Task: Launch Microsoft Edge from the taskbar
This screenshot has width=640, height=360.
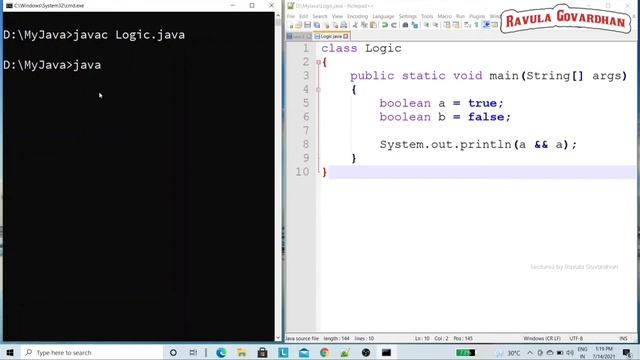Action: (x=221, y=352)
